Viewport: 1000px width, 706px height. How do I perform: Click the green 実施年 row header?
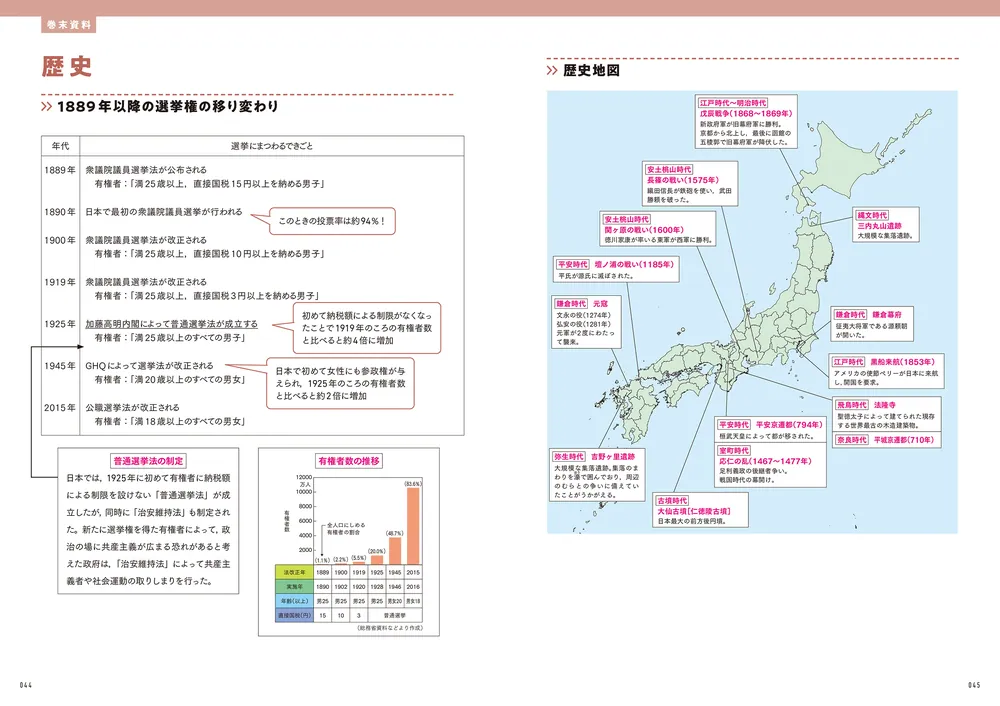tap(294, 587)
